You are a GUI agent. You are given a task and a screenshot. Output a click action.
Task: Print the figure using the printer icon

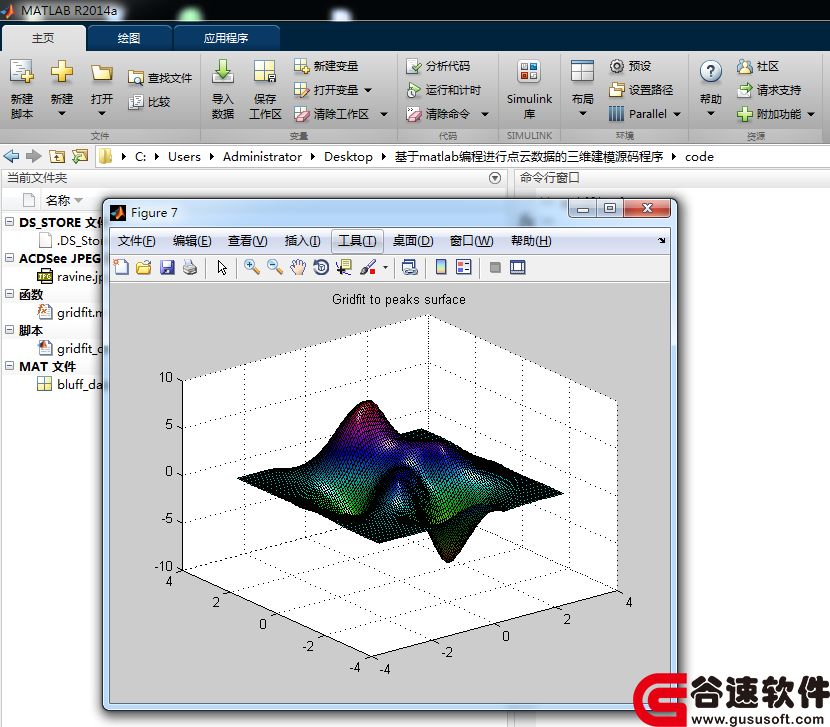point(190,267)
